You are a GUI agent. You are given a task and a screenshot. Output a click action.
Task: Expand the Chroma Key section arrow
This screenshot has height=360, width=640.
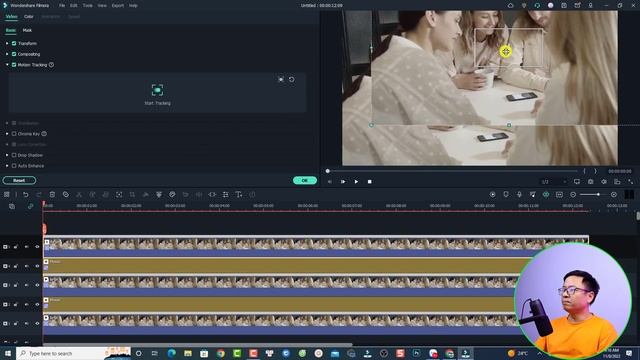pyautogui.click(x=7, y=133)
